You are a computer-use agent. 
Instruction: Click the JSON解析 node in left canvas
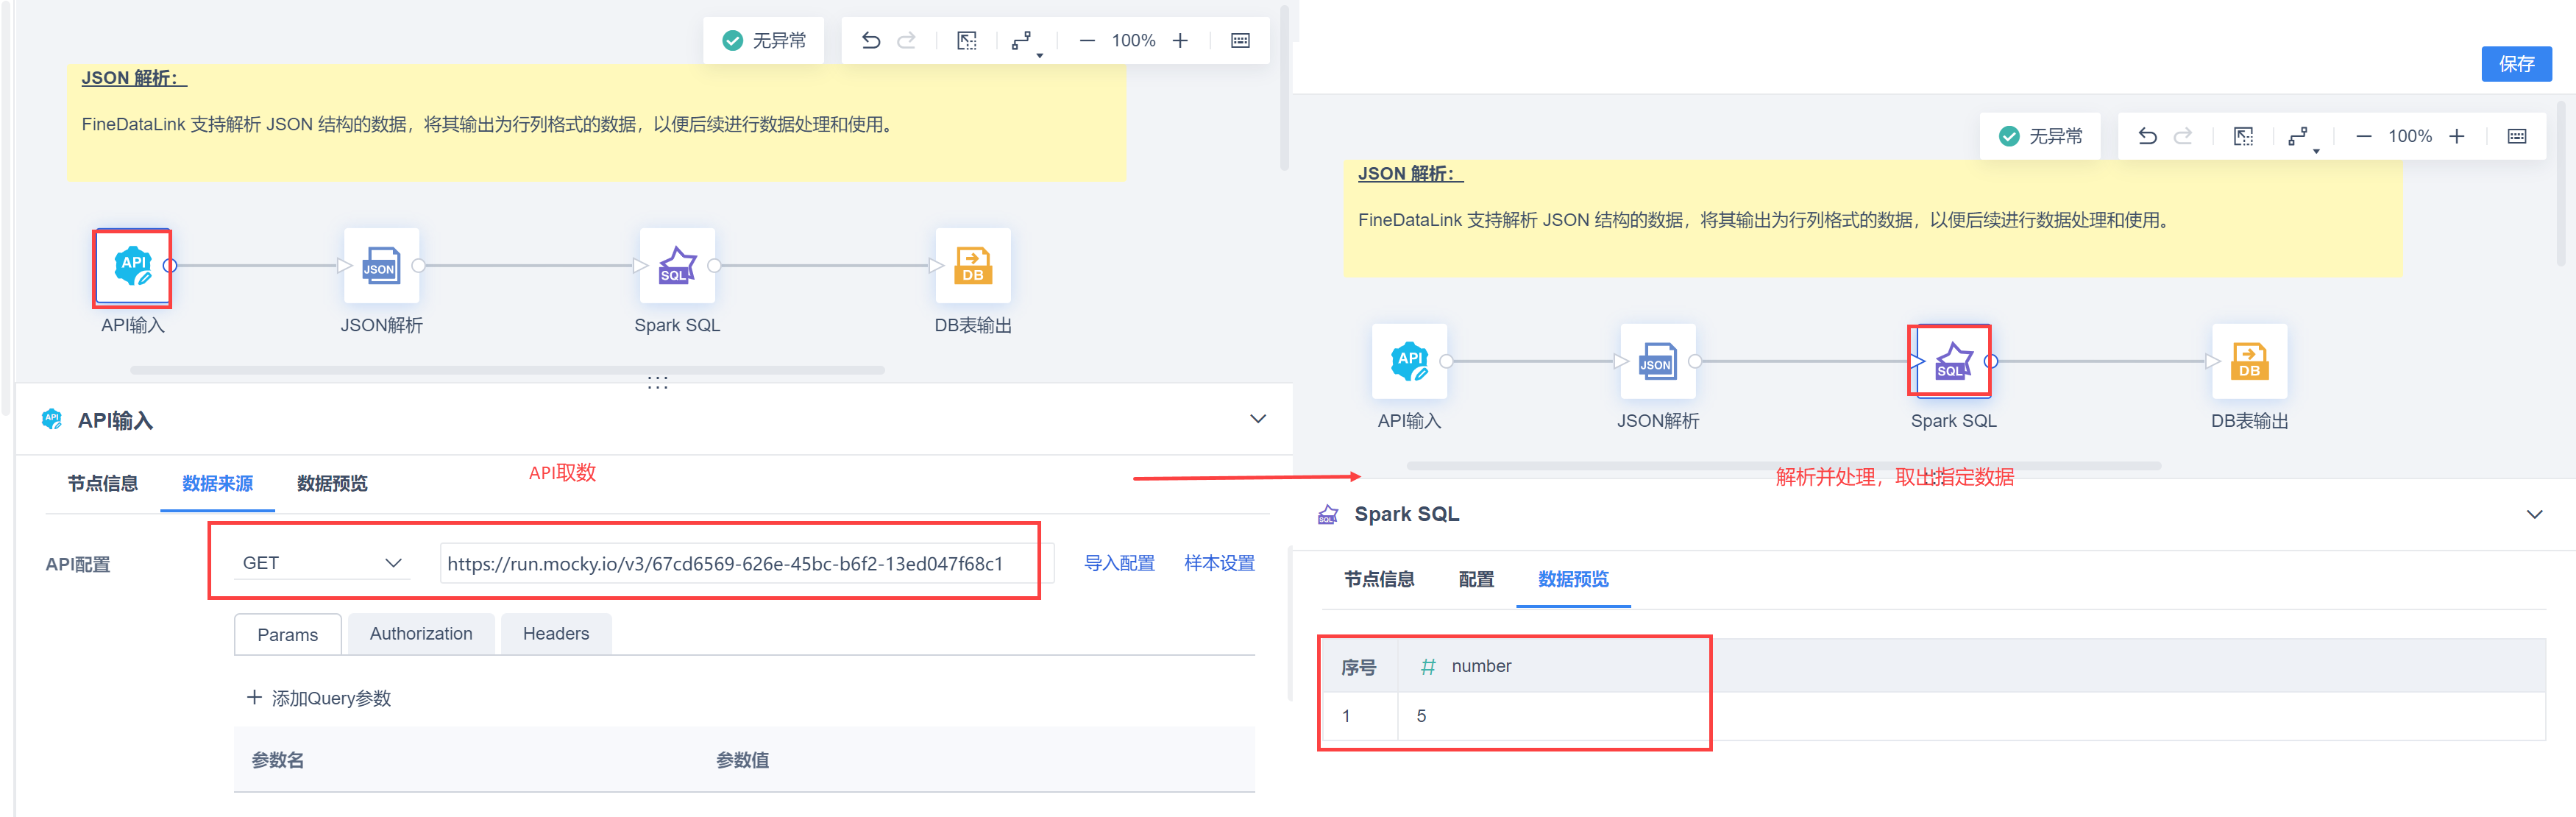click(381, 267)
